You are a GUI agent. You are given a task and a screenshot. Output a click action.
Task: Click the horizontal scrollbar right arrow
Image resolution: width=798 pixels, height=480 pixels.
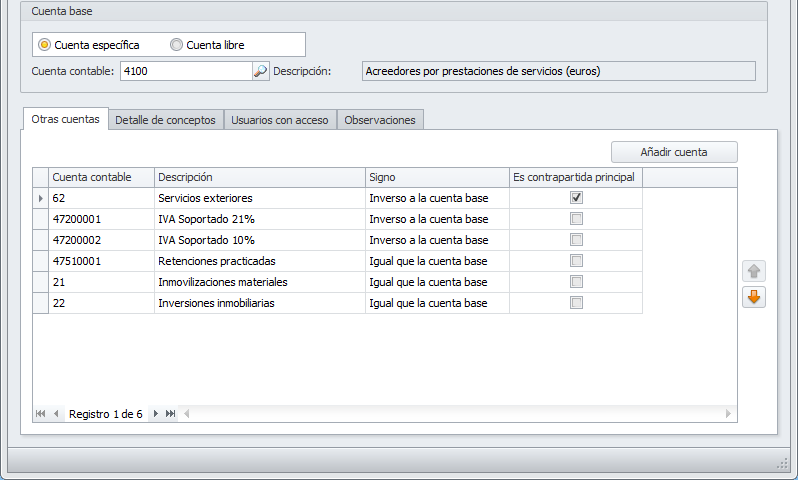click(x=729, y=413)
